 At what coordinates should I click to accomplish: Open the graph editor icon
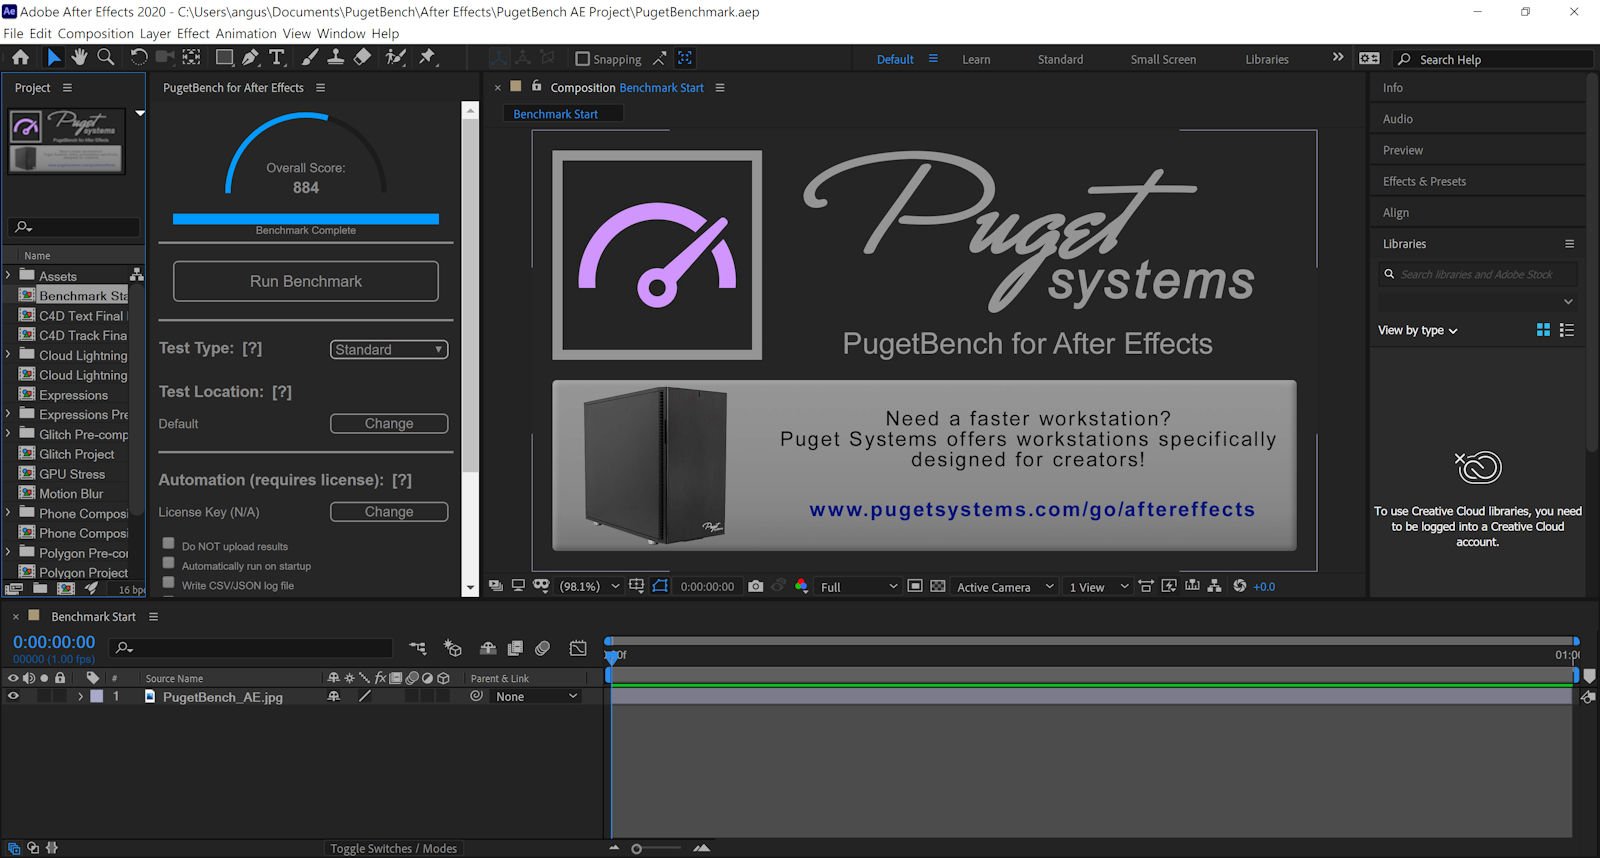[578, 648]
